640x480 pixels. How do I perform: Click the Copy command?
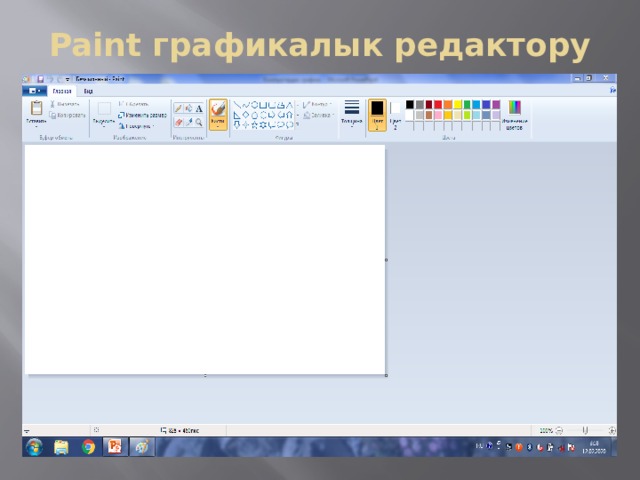point(68,116)
